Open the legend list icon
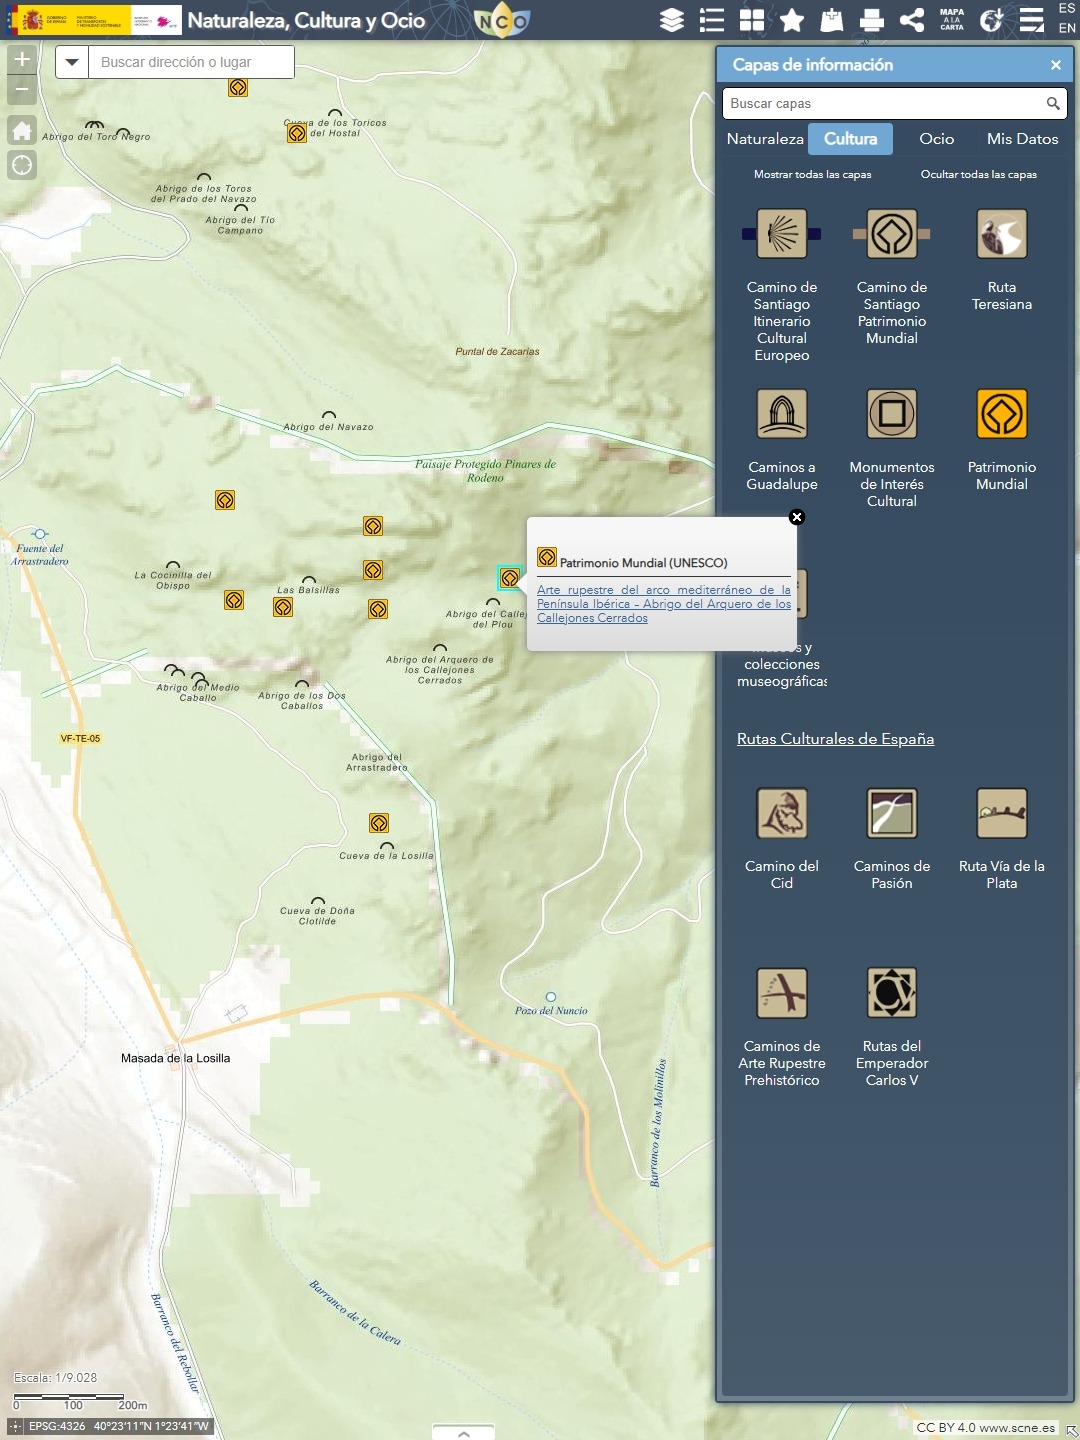 click(712, 20)
